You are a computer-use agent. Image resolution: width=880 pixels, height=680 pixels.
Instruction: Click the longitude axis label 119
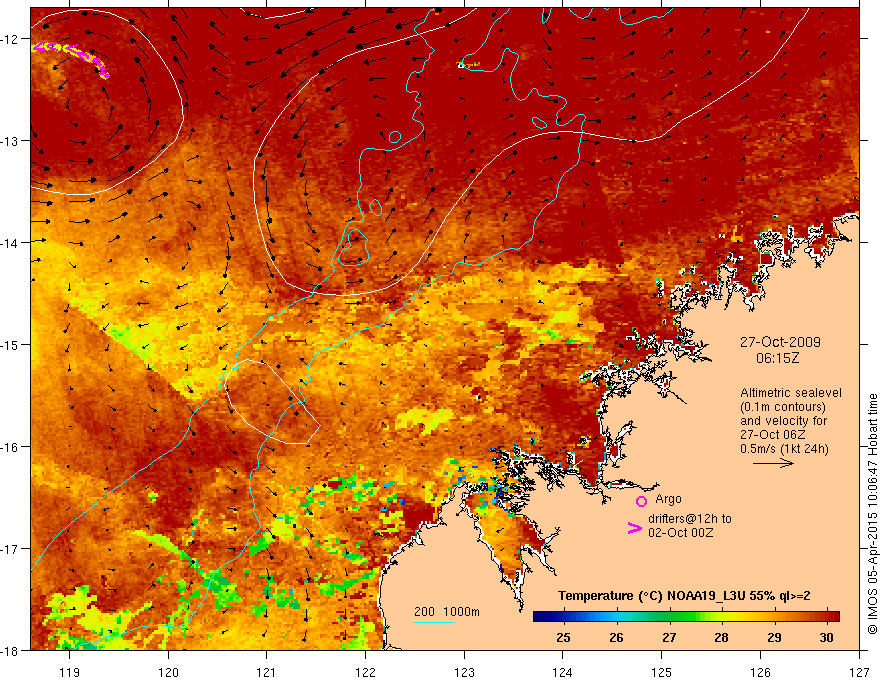(70, 672)
